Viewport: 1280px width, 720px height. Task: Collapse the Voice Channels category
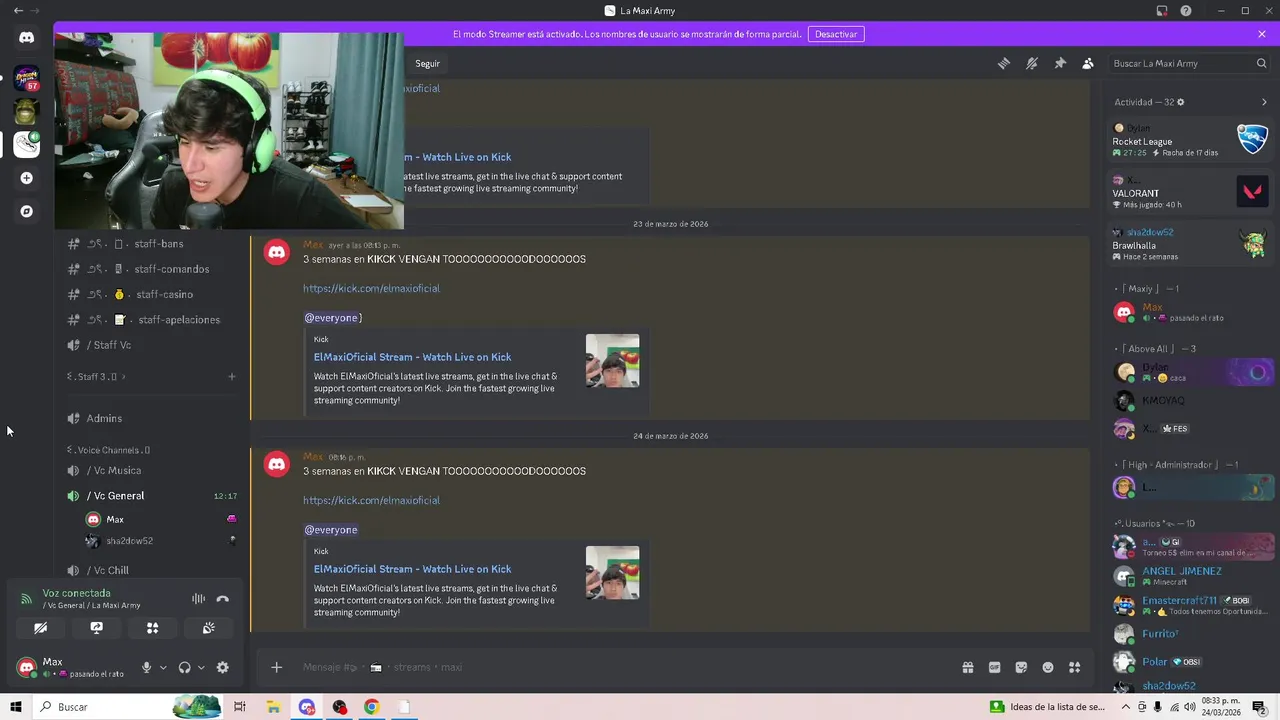pyautogui.click(x=108, y=450)
